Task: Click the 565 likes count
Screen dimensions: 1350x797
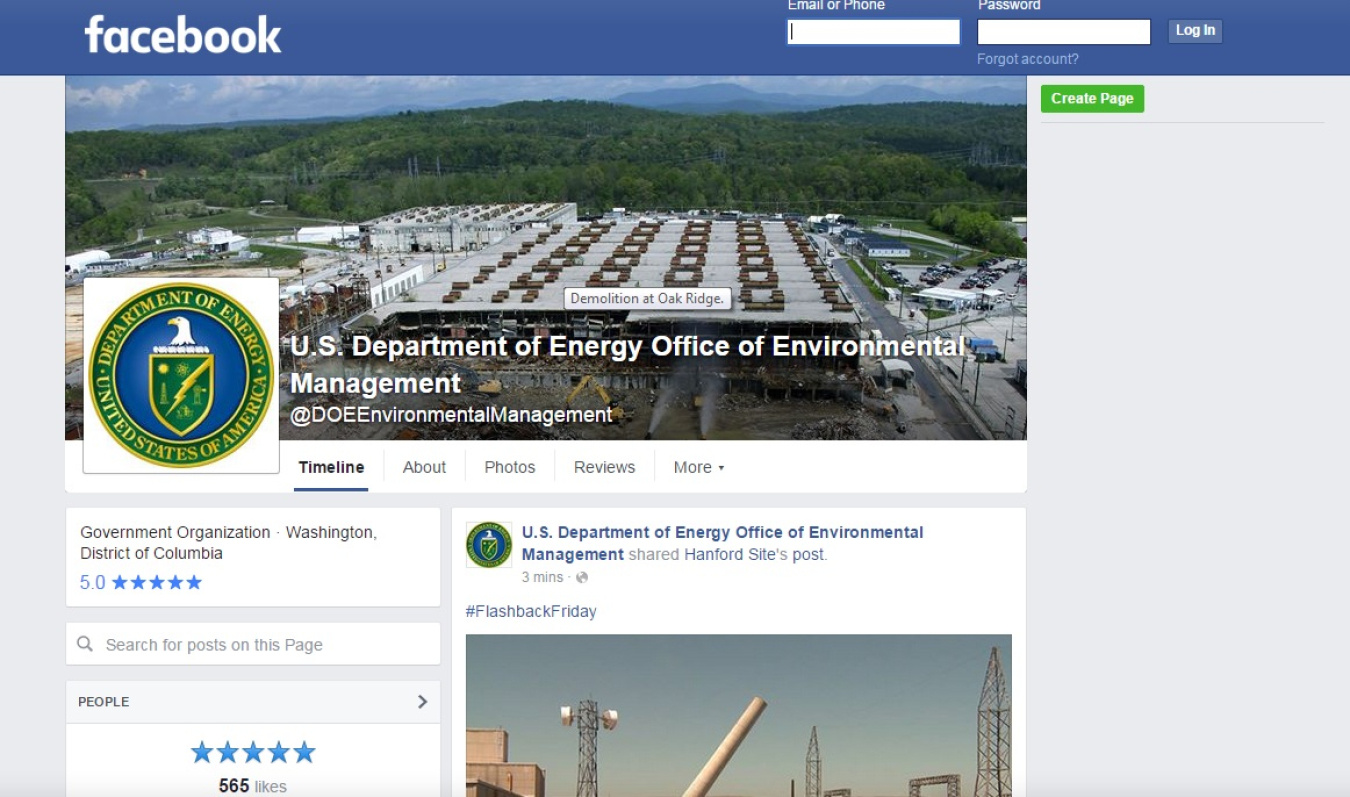Action: click(253, 786)
